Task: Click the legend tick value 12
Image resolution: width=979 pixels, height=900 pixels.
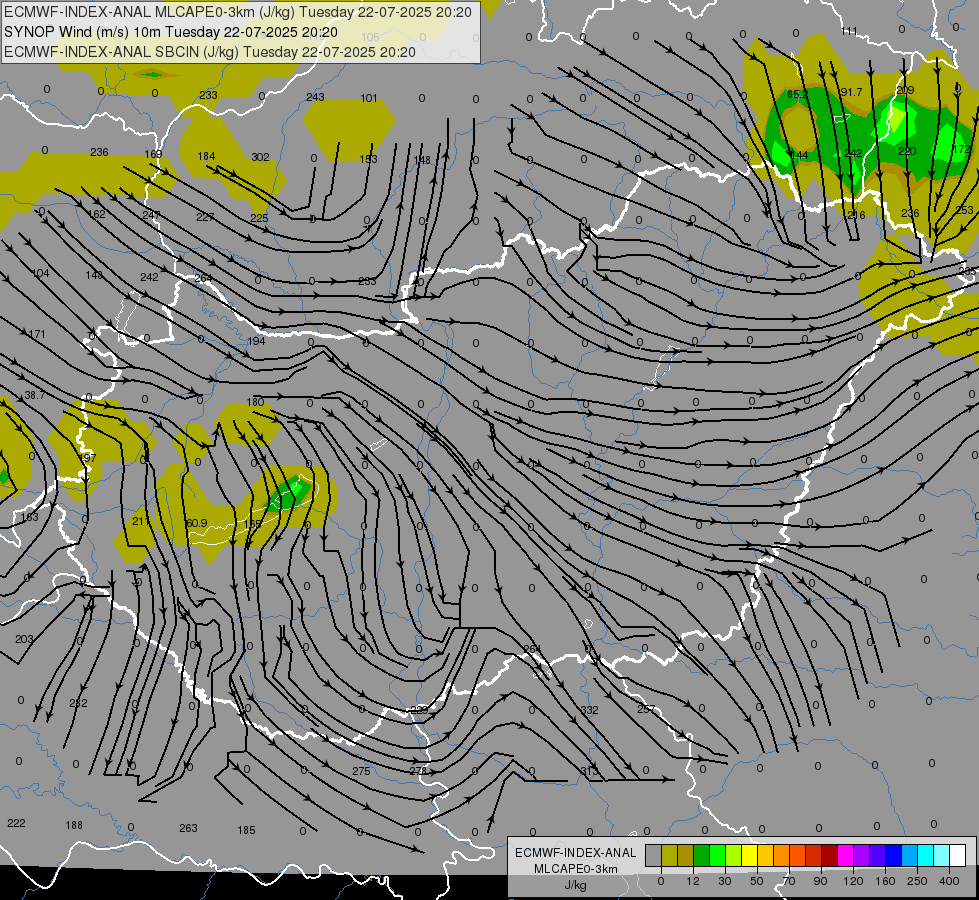Action: (692, 881)
